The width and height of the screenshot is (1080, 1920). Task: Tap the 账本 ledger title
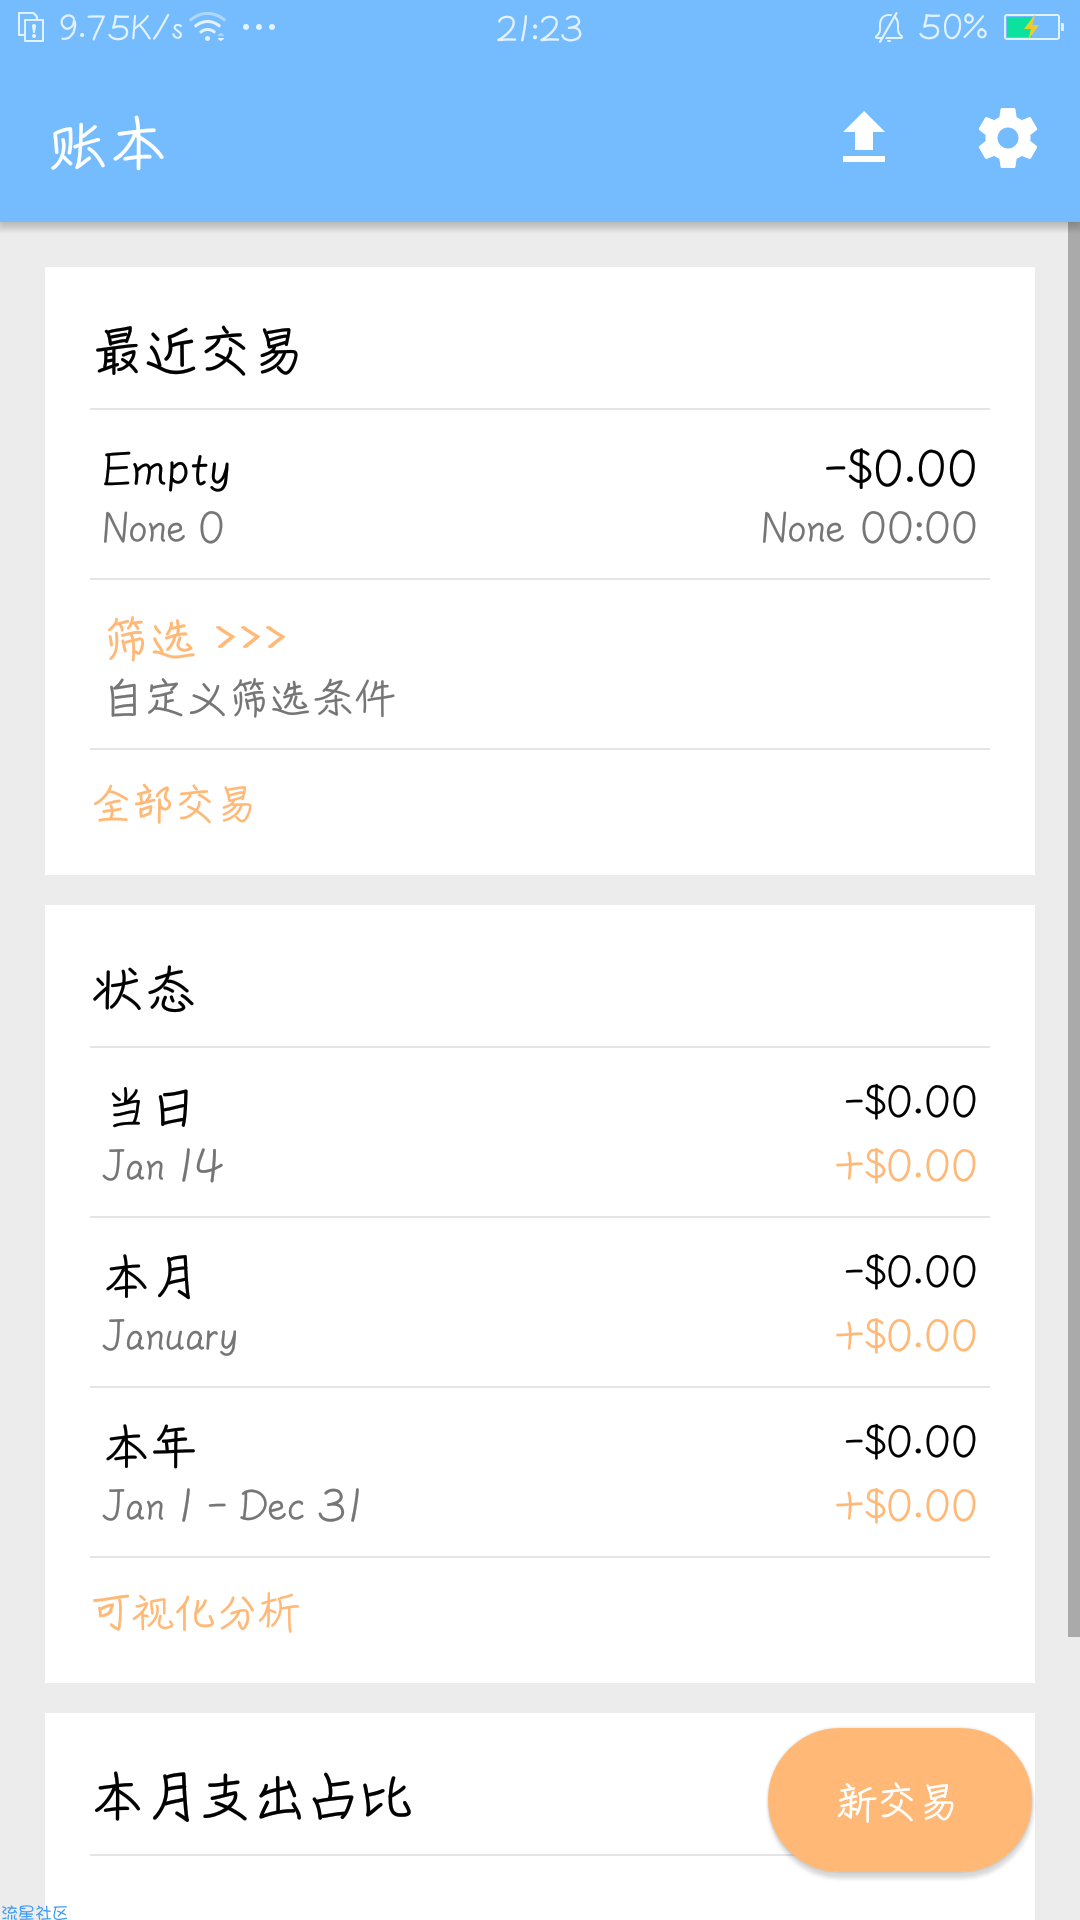click(x=107, y=145)
